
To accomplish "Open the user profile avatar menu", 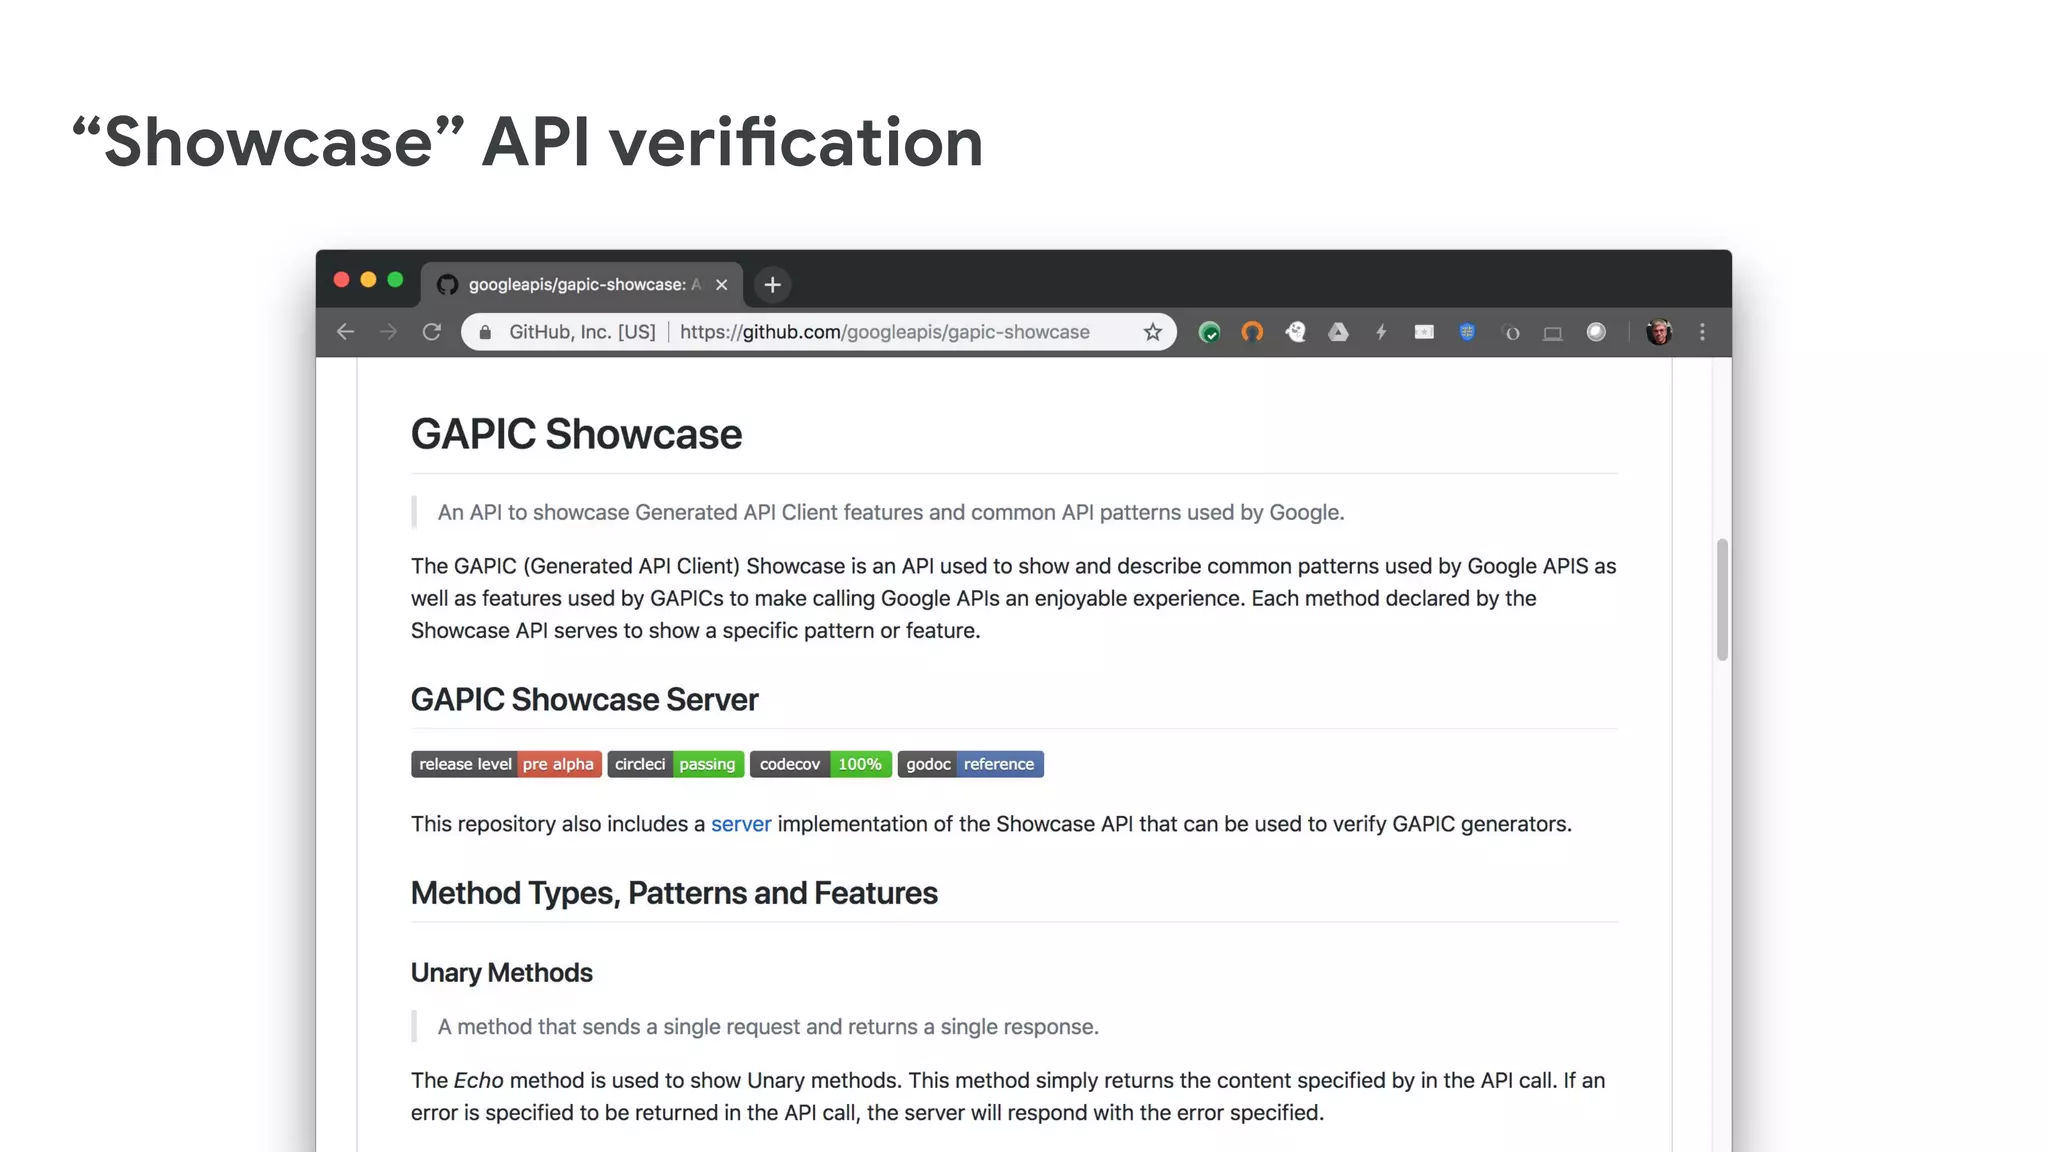I will coord(1658,332).
